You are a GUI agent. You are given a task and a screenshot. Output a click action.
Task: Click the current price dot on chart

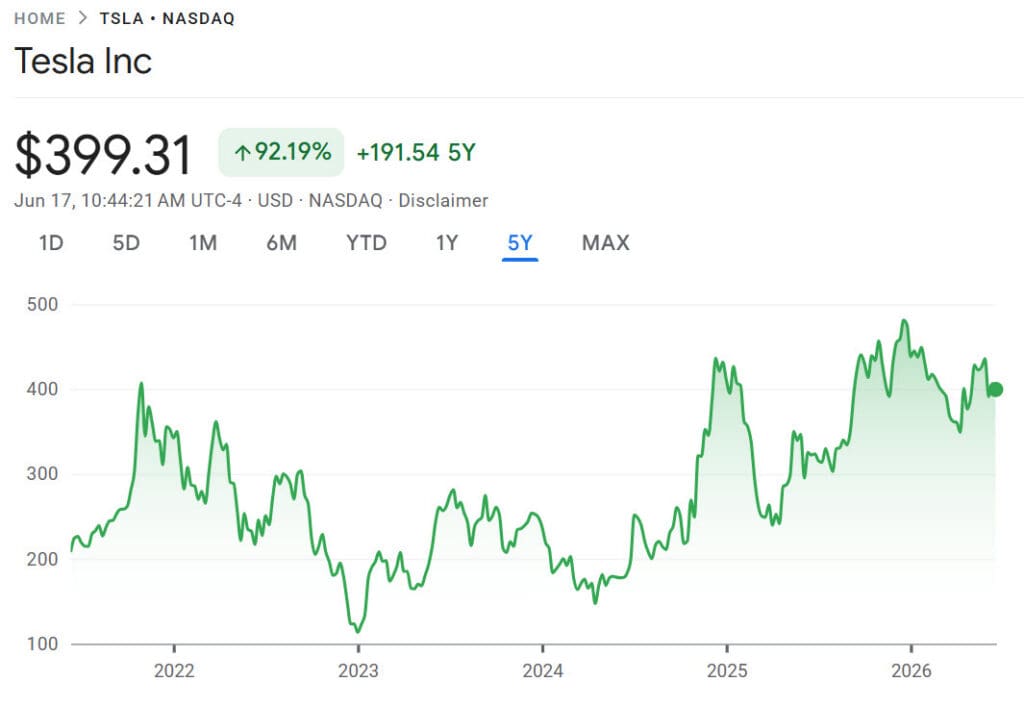[x=995, y=390]
